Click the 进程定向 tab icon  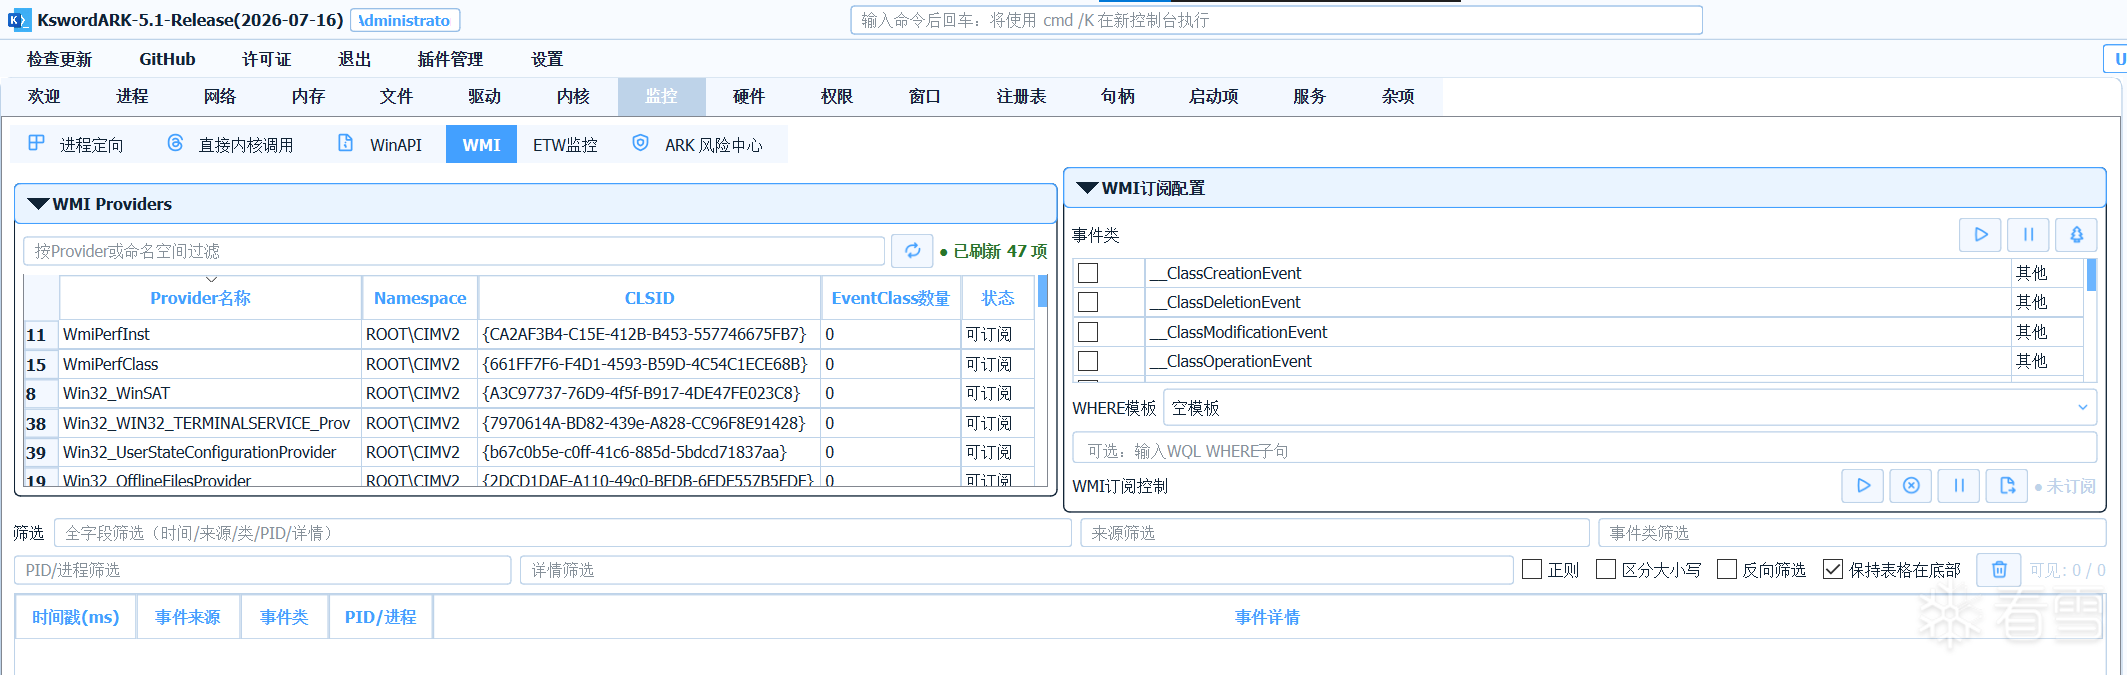36,143
